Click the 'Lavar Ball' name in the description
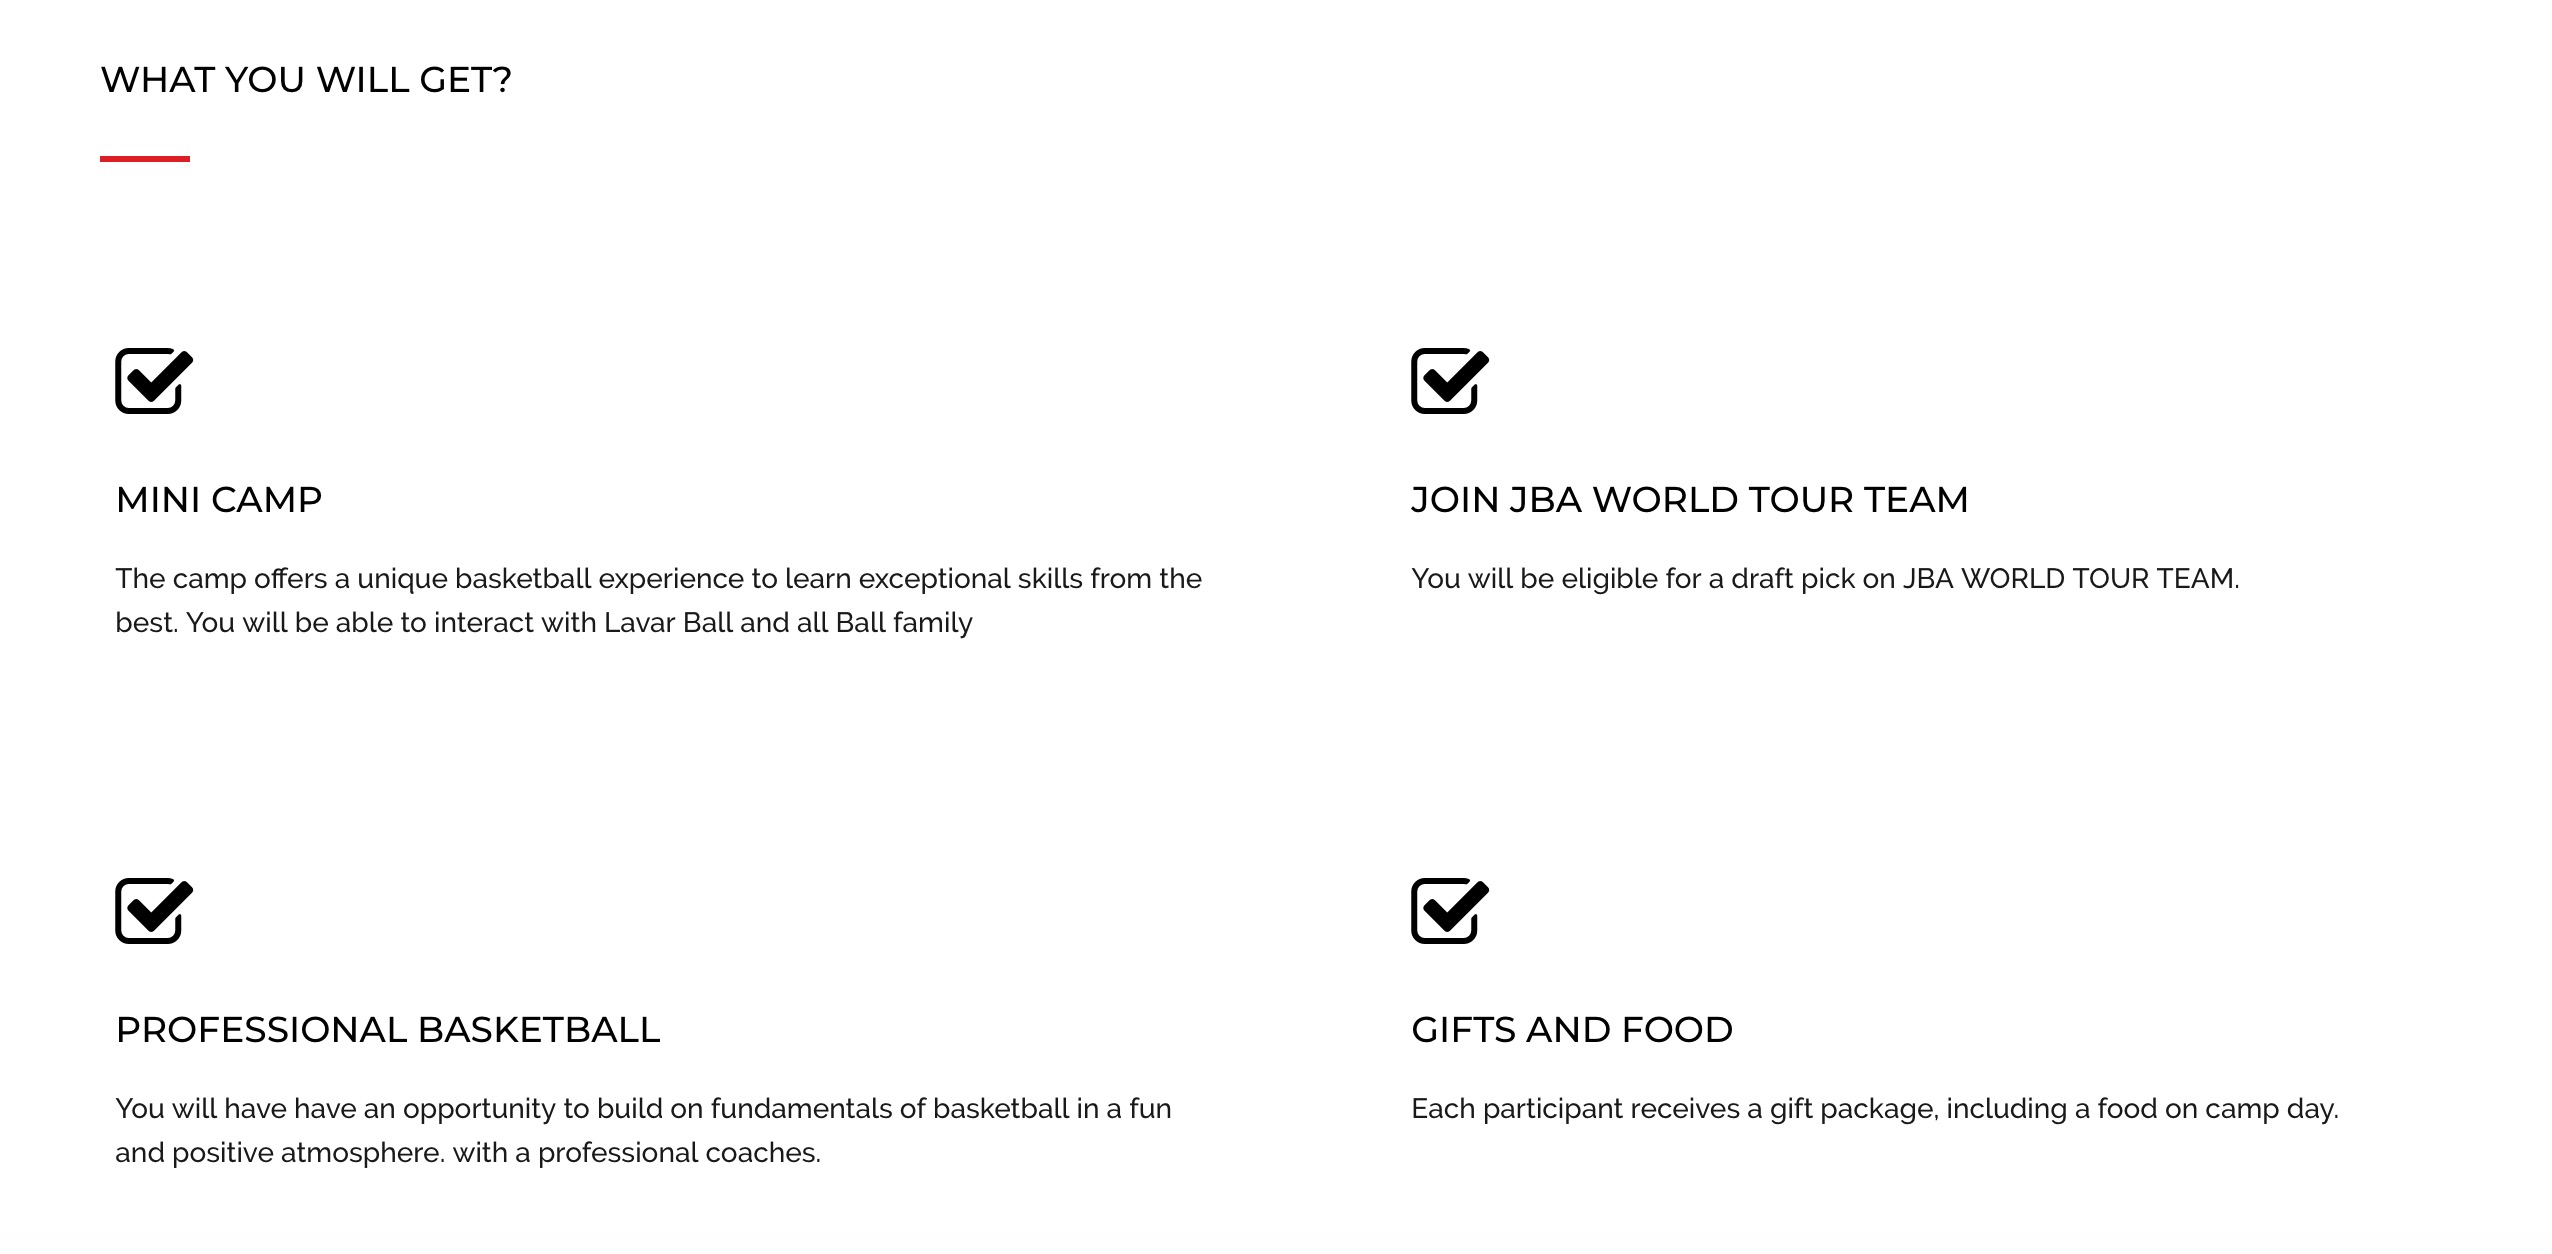Screen dimensions: 2552x1254 point(669,622)
